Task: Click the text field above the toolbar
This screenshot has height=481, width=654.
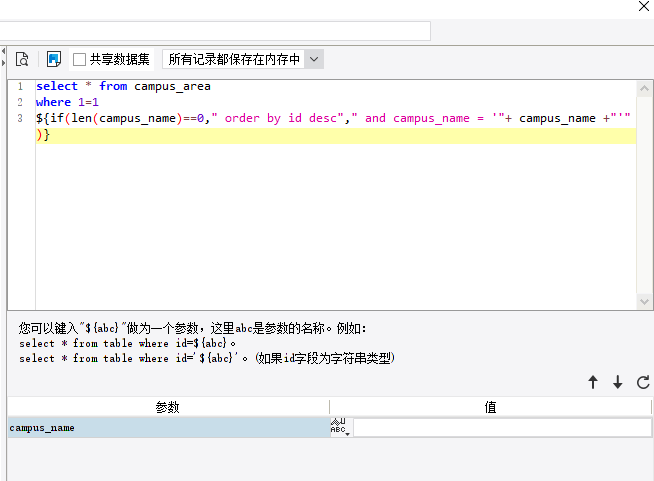Action: (x=215, y=31)
